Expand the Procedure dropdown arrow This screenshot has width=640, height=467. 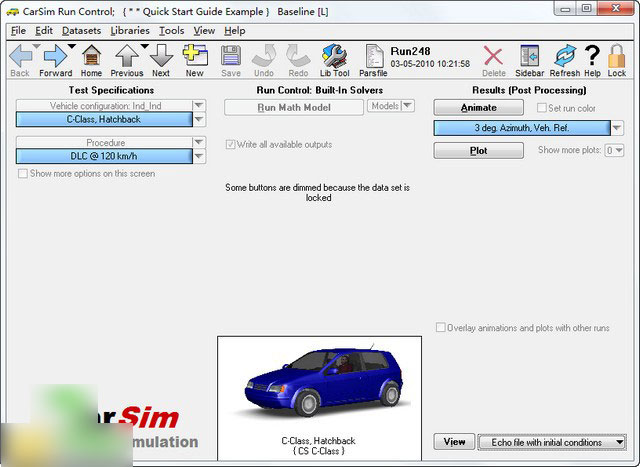pyautogui.click(x=199, y=156)
